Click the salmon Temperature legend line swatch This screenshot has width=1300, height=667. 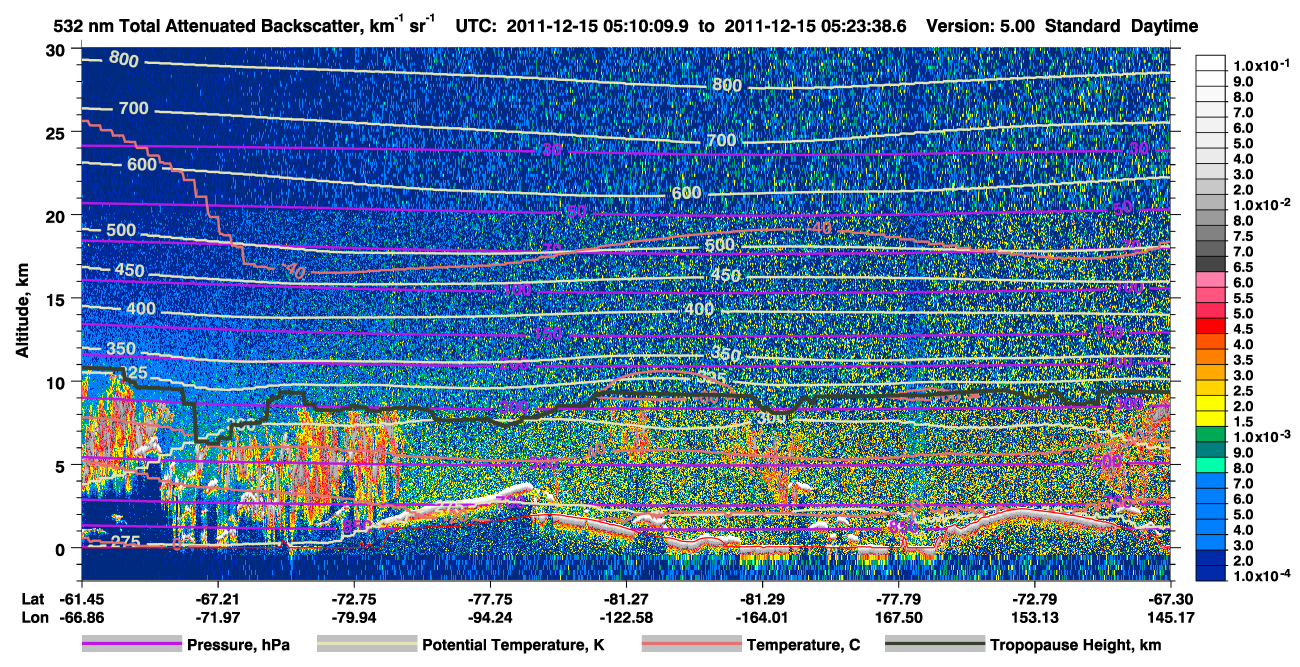click(x=691, y=645)
